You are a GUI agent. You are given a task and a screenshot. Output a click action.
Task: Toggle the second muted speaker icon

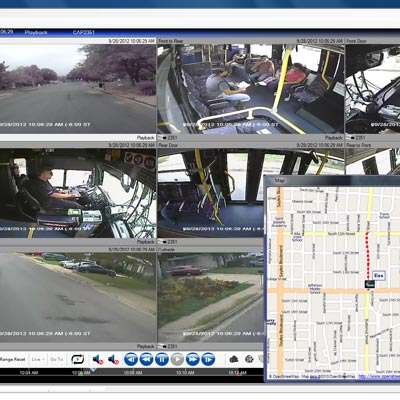pos(113,359)
